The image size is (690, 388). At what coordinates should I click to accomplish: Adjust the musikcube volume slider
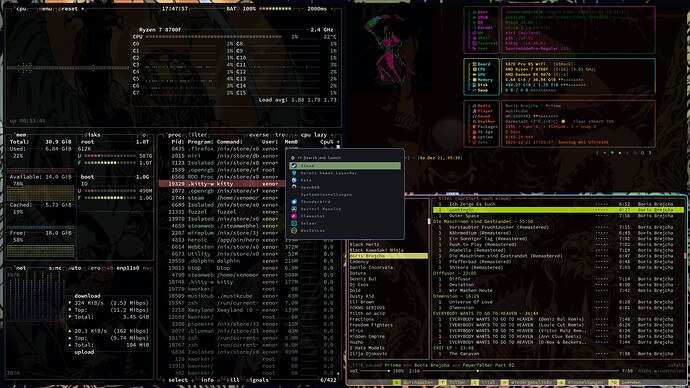[375, 371]
